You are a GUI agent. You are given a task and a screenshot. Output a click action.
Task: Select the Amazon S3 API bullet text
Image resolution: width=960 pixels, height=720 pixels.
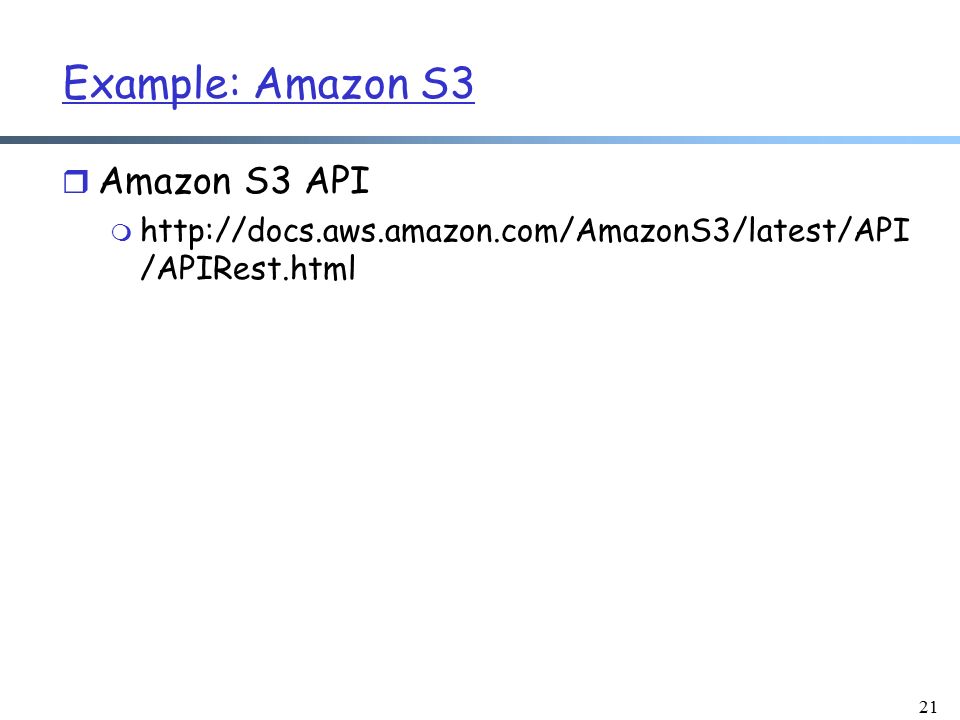[x=234, y=181]
